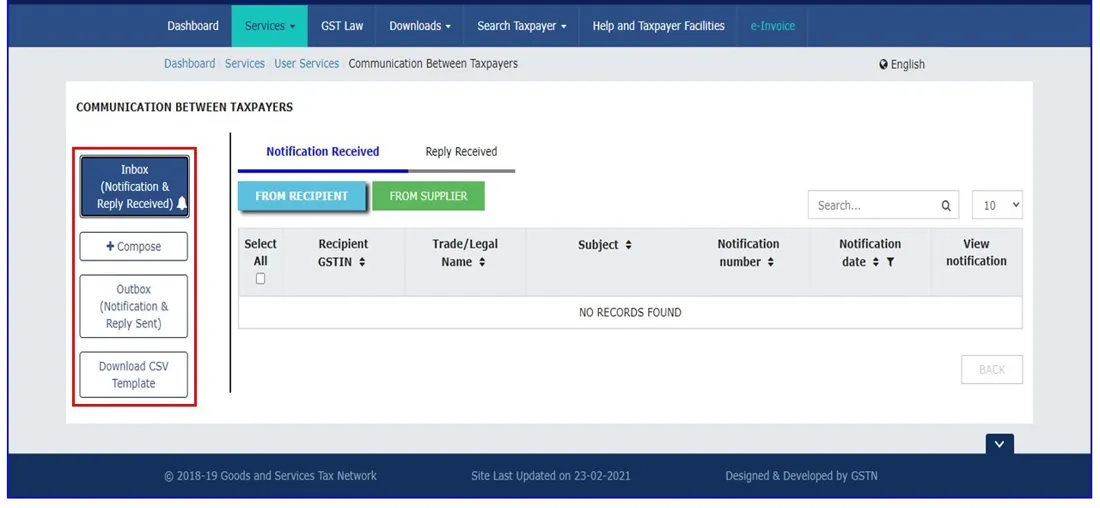Image resolution: width=1100 pixels, height=508 pixels.
Task: Open Outbox (Notification & Reply Sent)
Action: [x=133, y=306]
